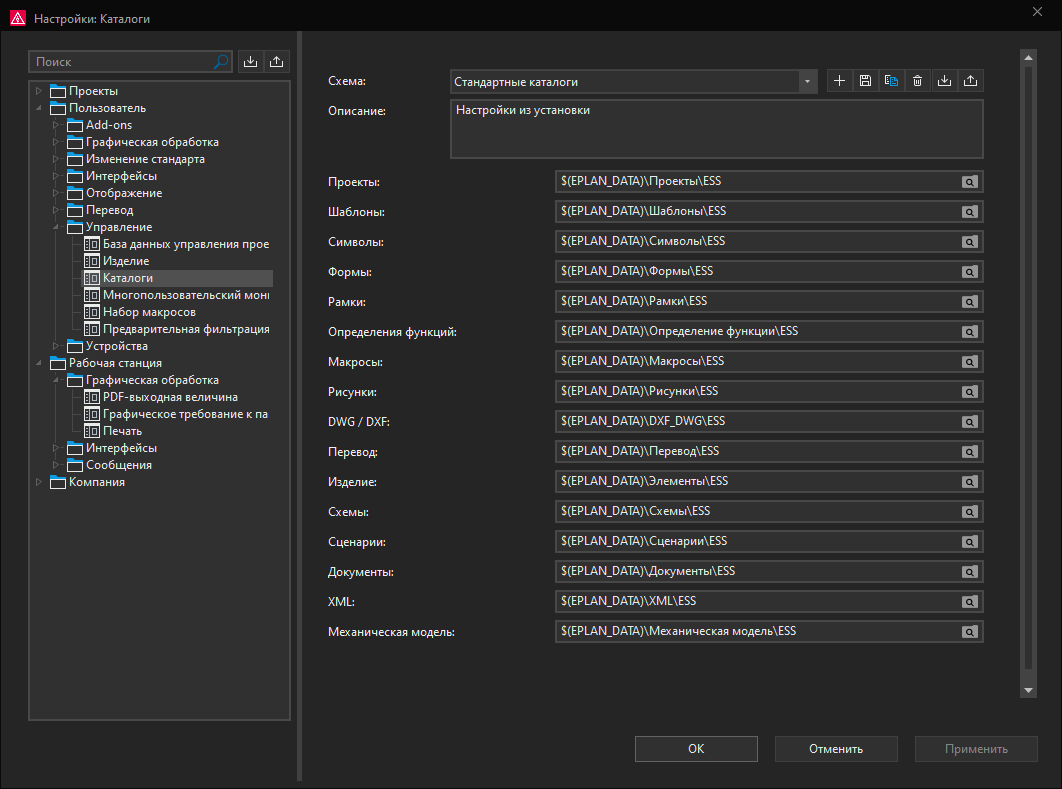
Task: Copy the scheme using the copy icon
Action: [x=891, y=81]
